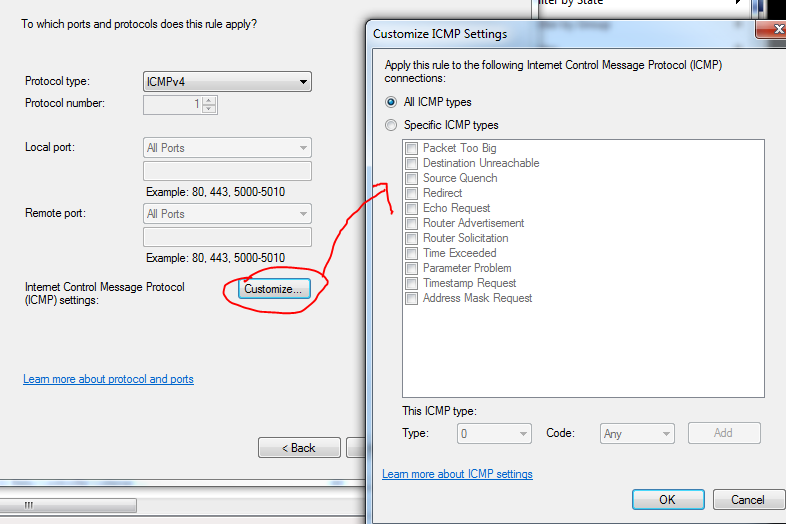Toggle the Router Advertisement checkbox
The height and width of the screenshot is (524, 786).
(x=411, y=223)
